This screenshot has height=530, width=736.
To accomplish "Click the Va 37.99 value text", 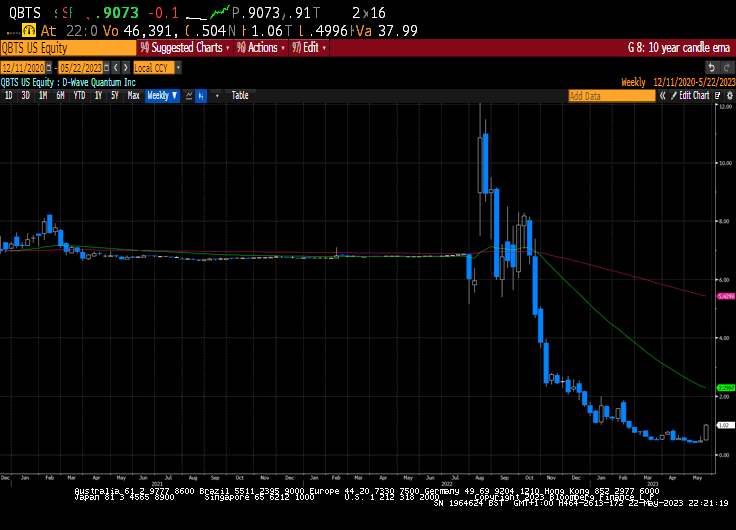I will tap(386, 31).
